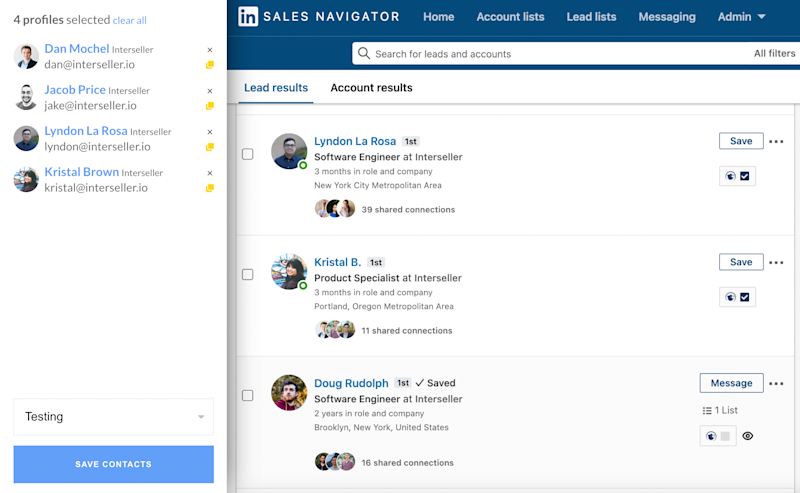Screen dimensions: 800x493
Task: Click 'Software Engineer at Interseller' under Doug Rudolph
Action: pyautogui.click(x=388, y=399)
